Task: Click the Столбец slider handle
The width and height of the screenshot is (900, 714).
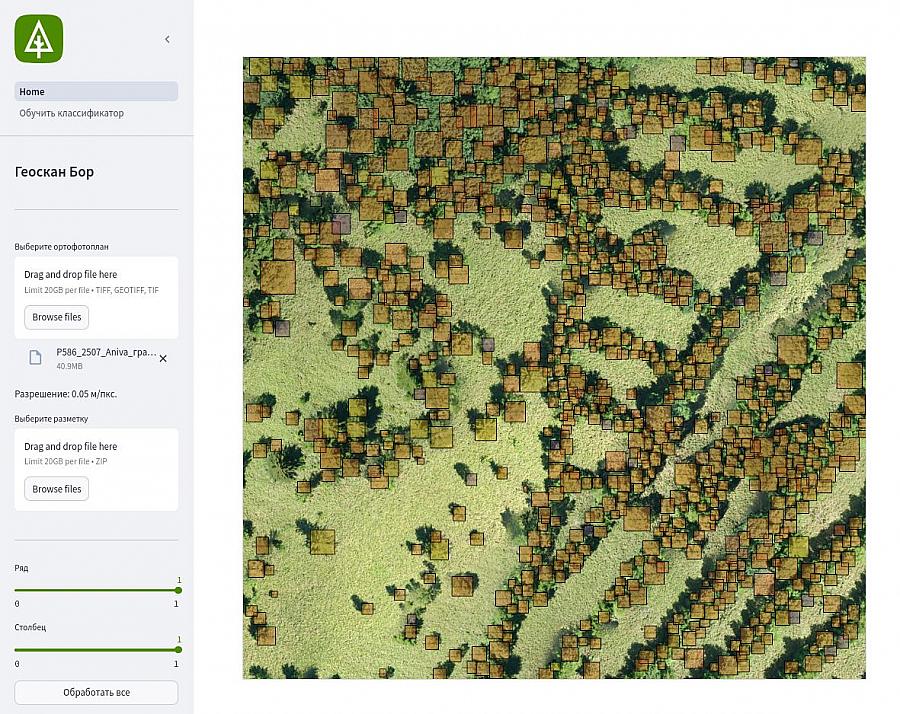Action: tap(178, 650)
